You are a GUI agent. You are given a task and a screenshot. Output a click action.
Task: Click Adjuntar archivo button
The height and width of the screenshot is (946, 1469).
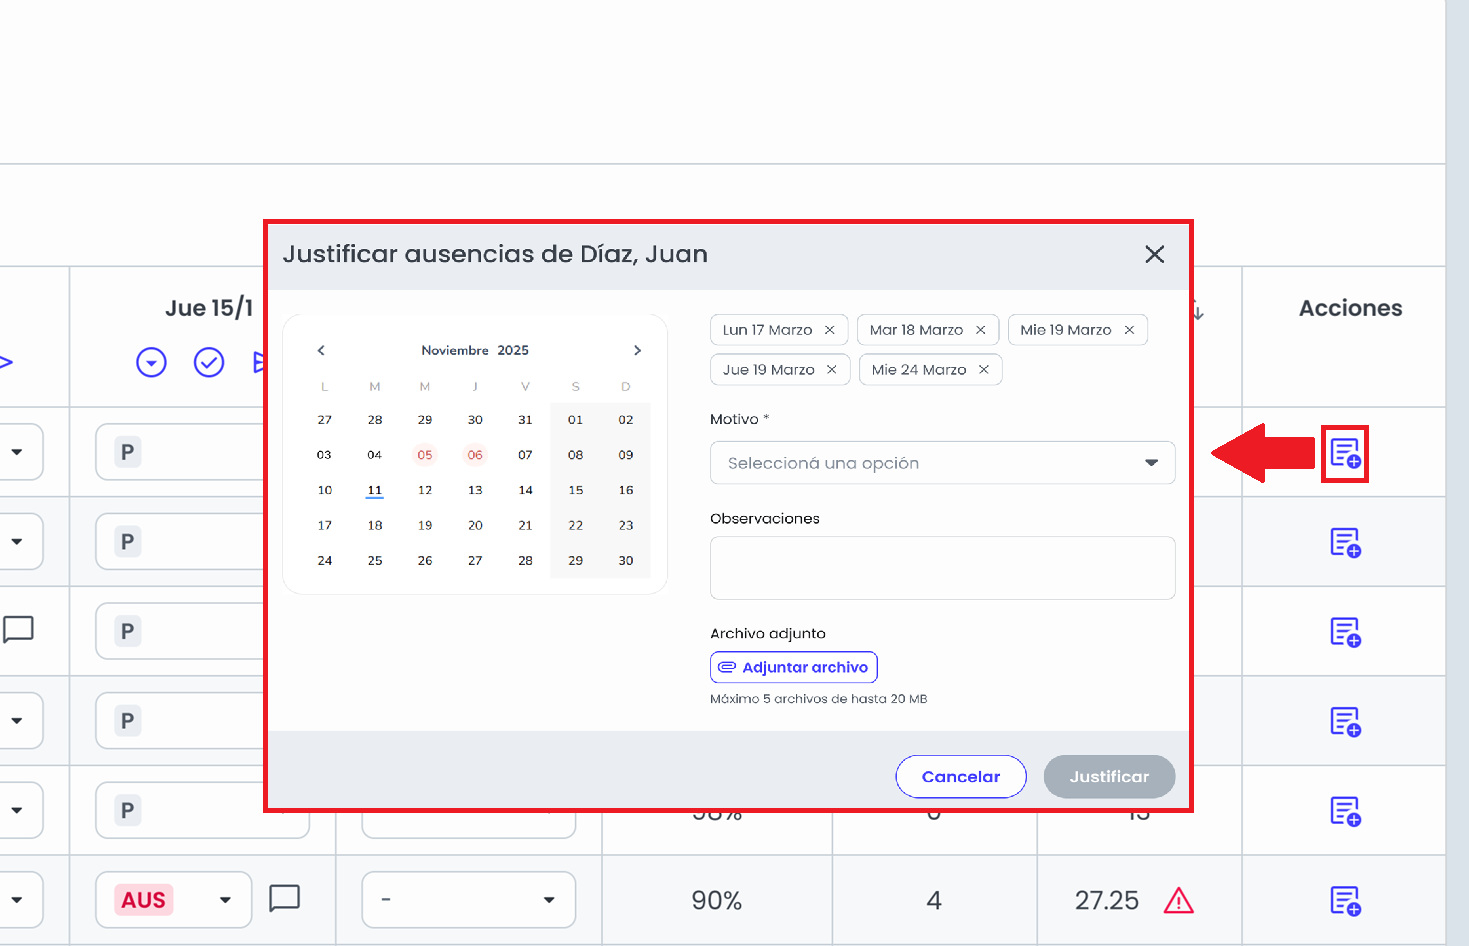pos(794,667)
